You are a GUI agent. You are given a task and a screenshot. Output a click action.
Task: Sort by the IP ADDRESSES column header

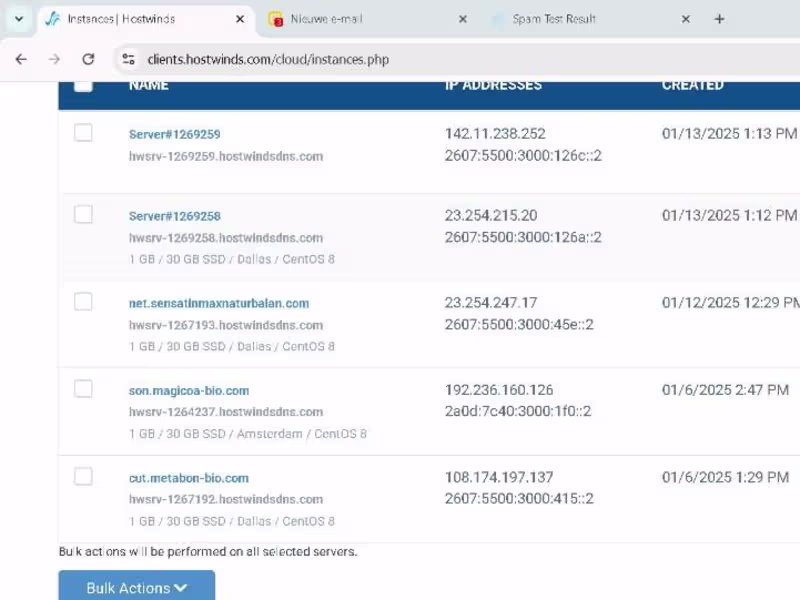[x=493, y=85]
